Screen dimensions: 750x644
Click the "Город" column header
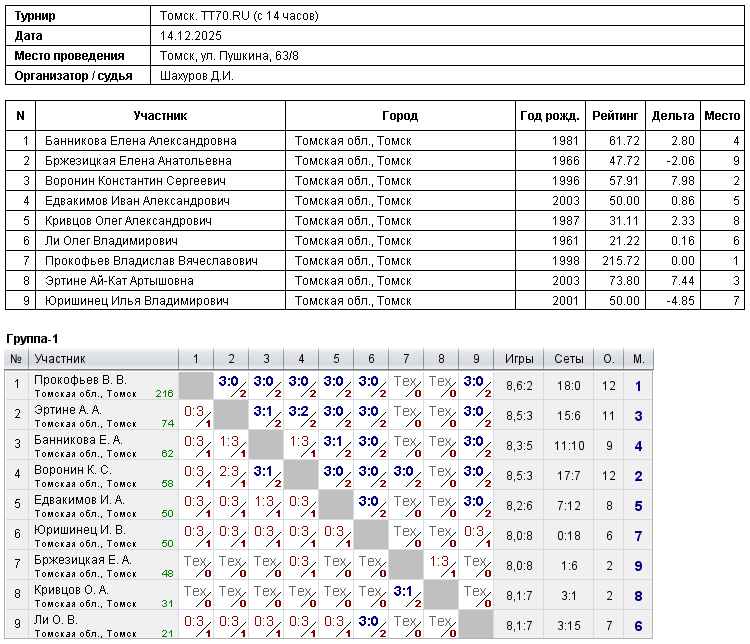[400, 116]
